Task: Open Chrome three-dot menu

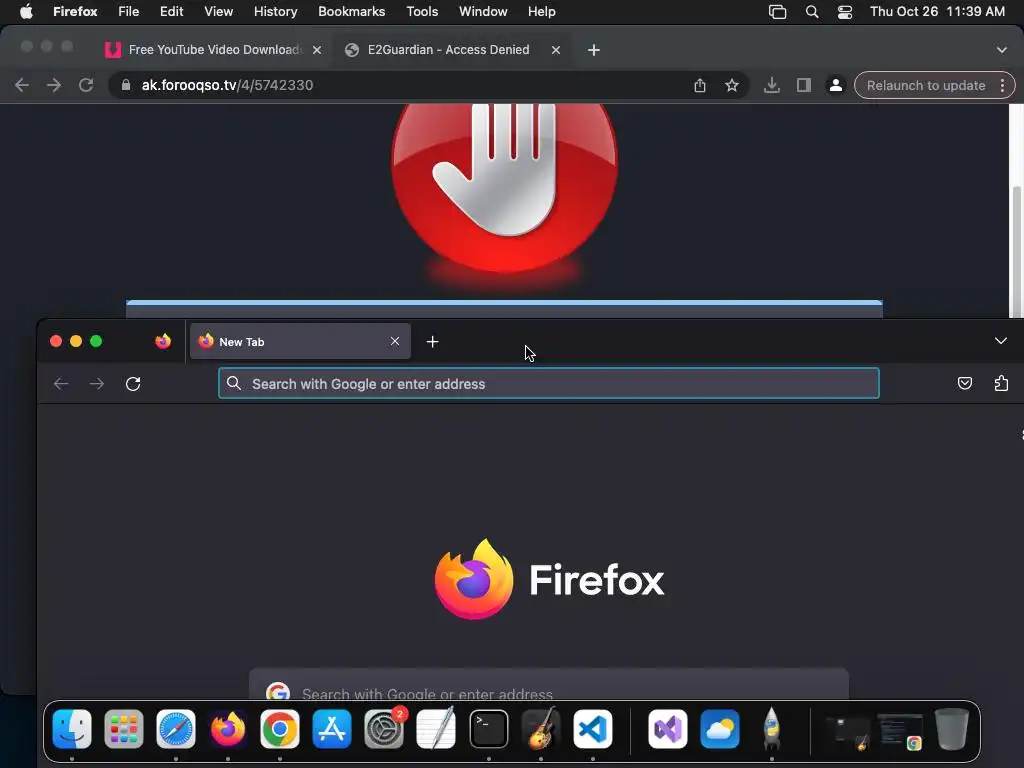Action: (1002, 86)
